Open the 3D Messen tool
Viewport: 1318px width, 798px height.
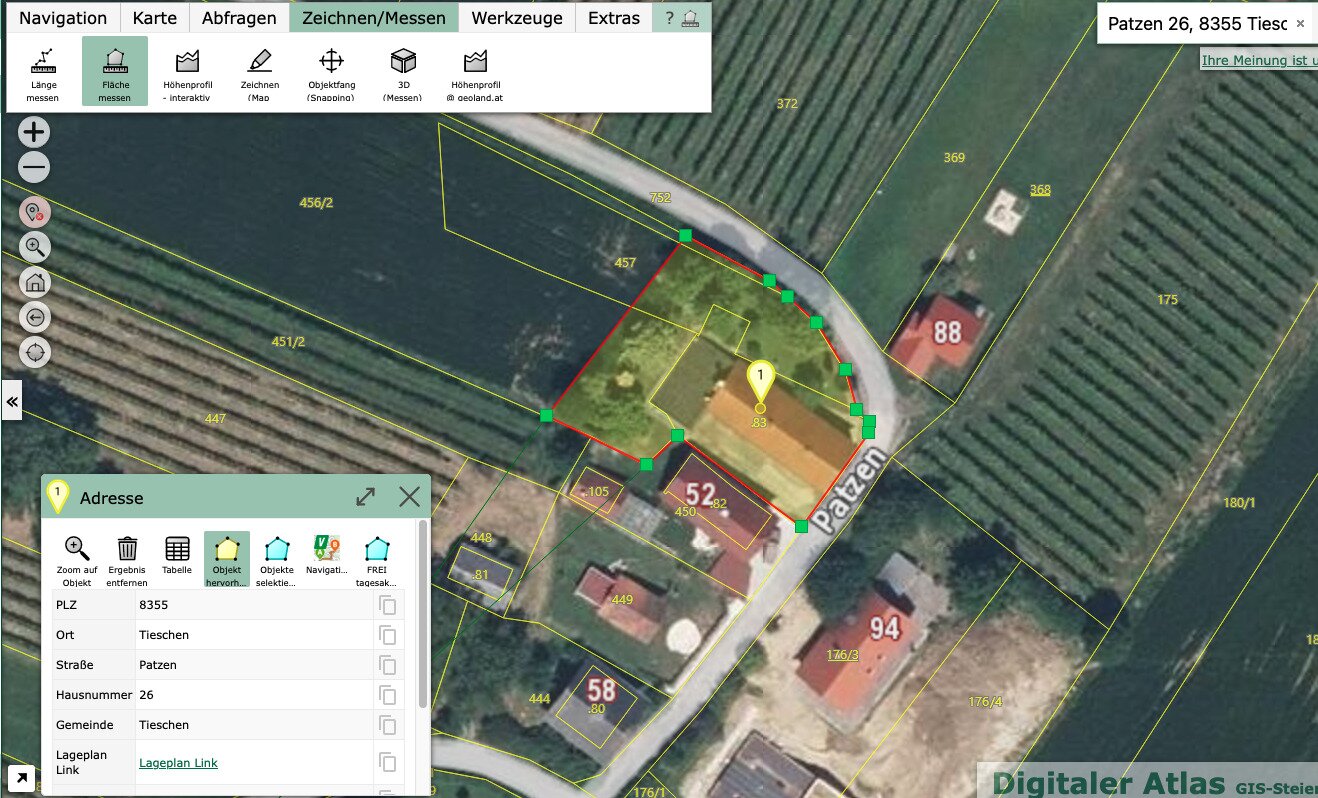tap(403, 73)
